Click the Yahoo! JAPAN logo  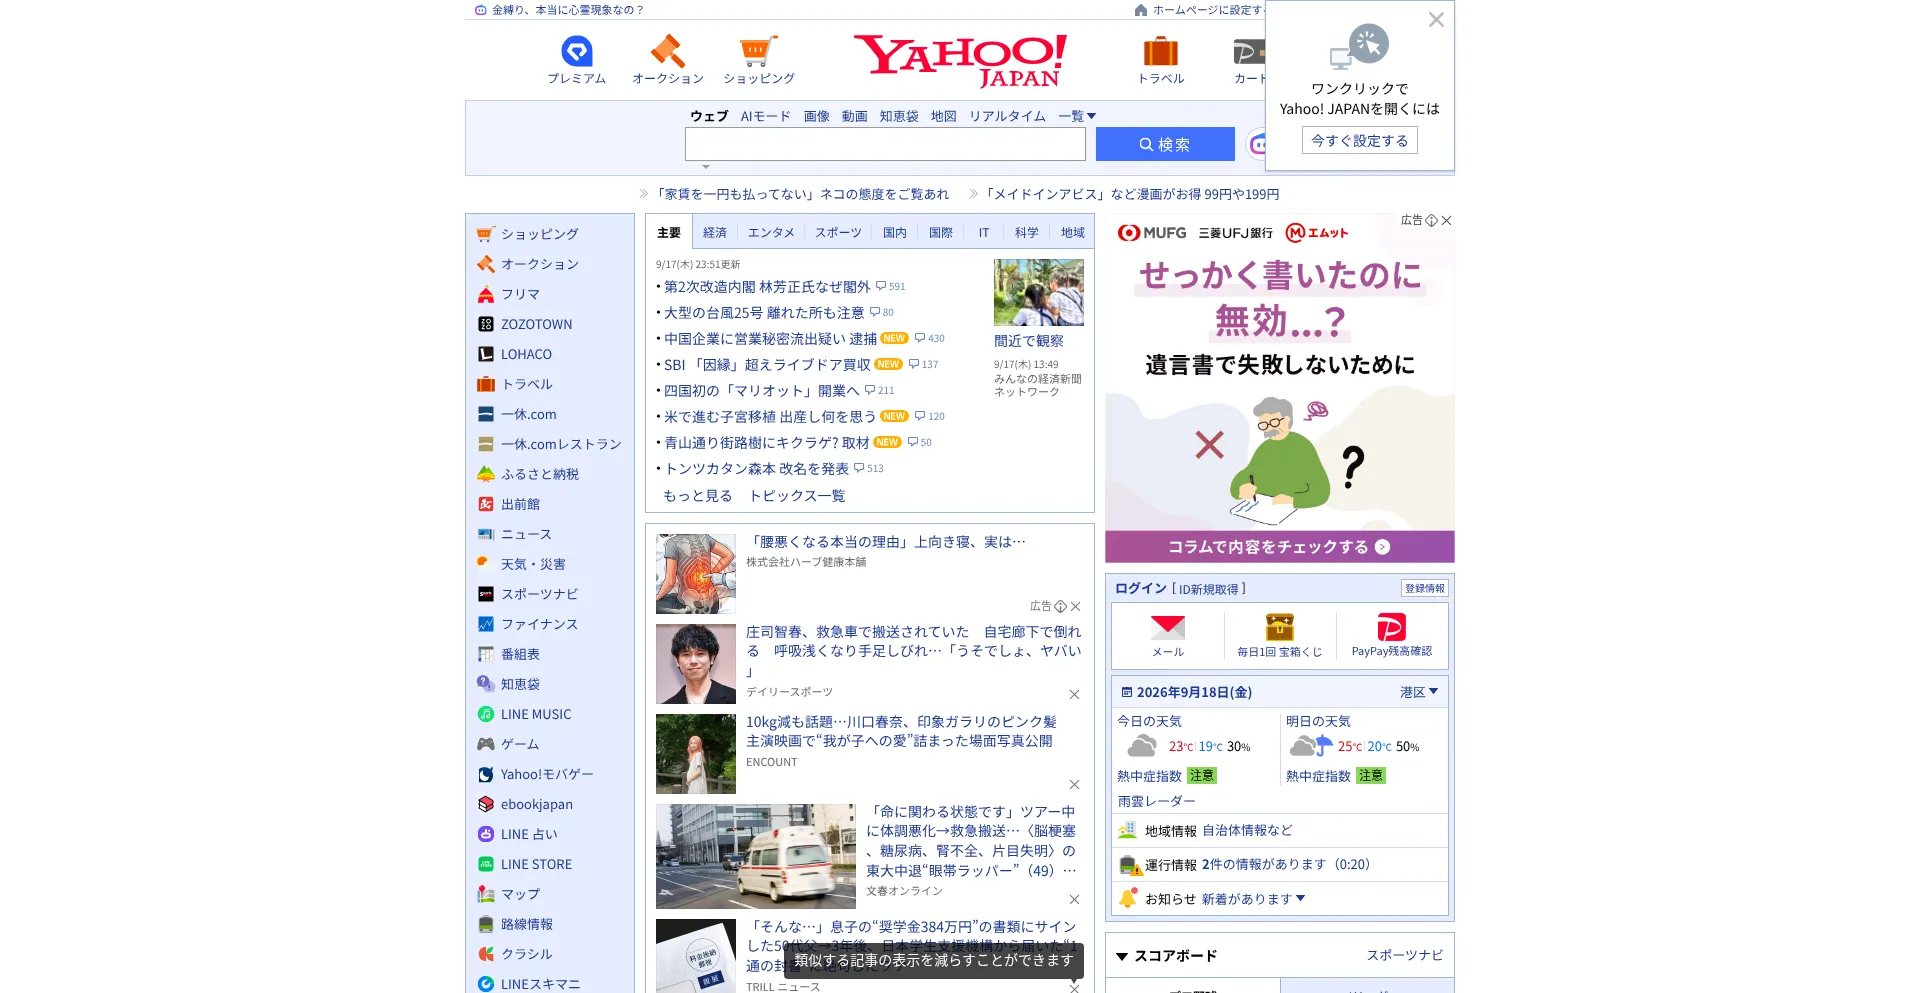point(960,60)
